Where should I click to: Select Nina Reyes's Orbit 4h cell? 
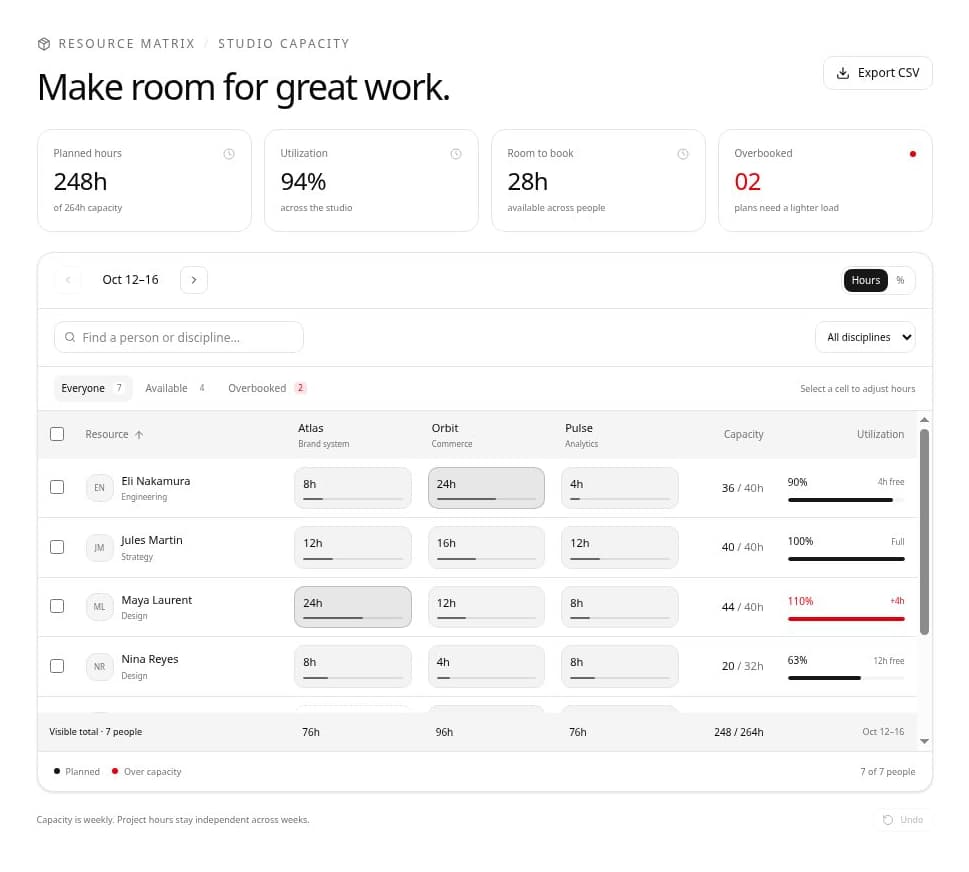pos(486,666)
